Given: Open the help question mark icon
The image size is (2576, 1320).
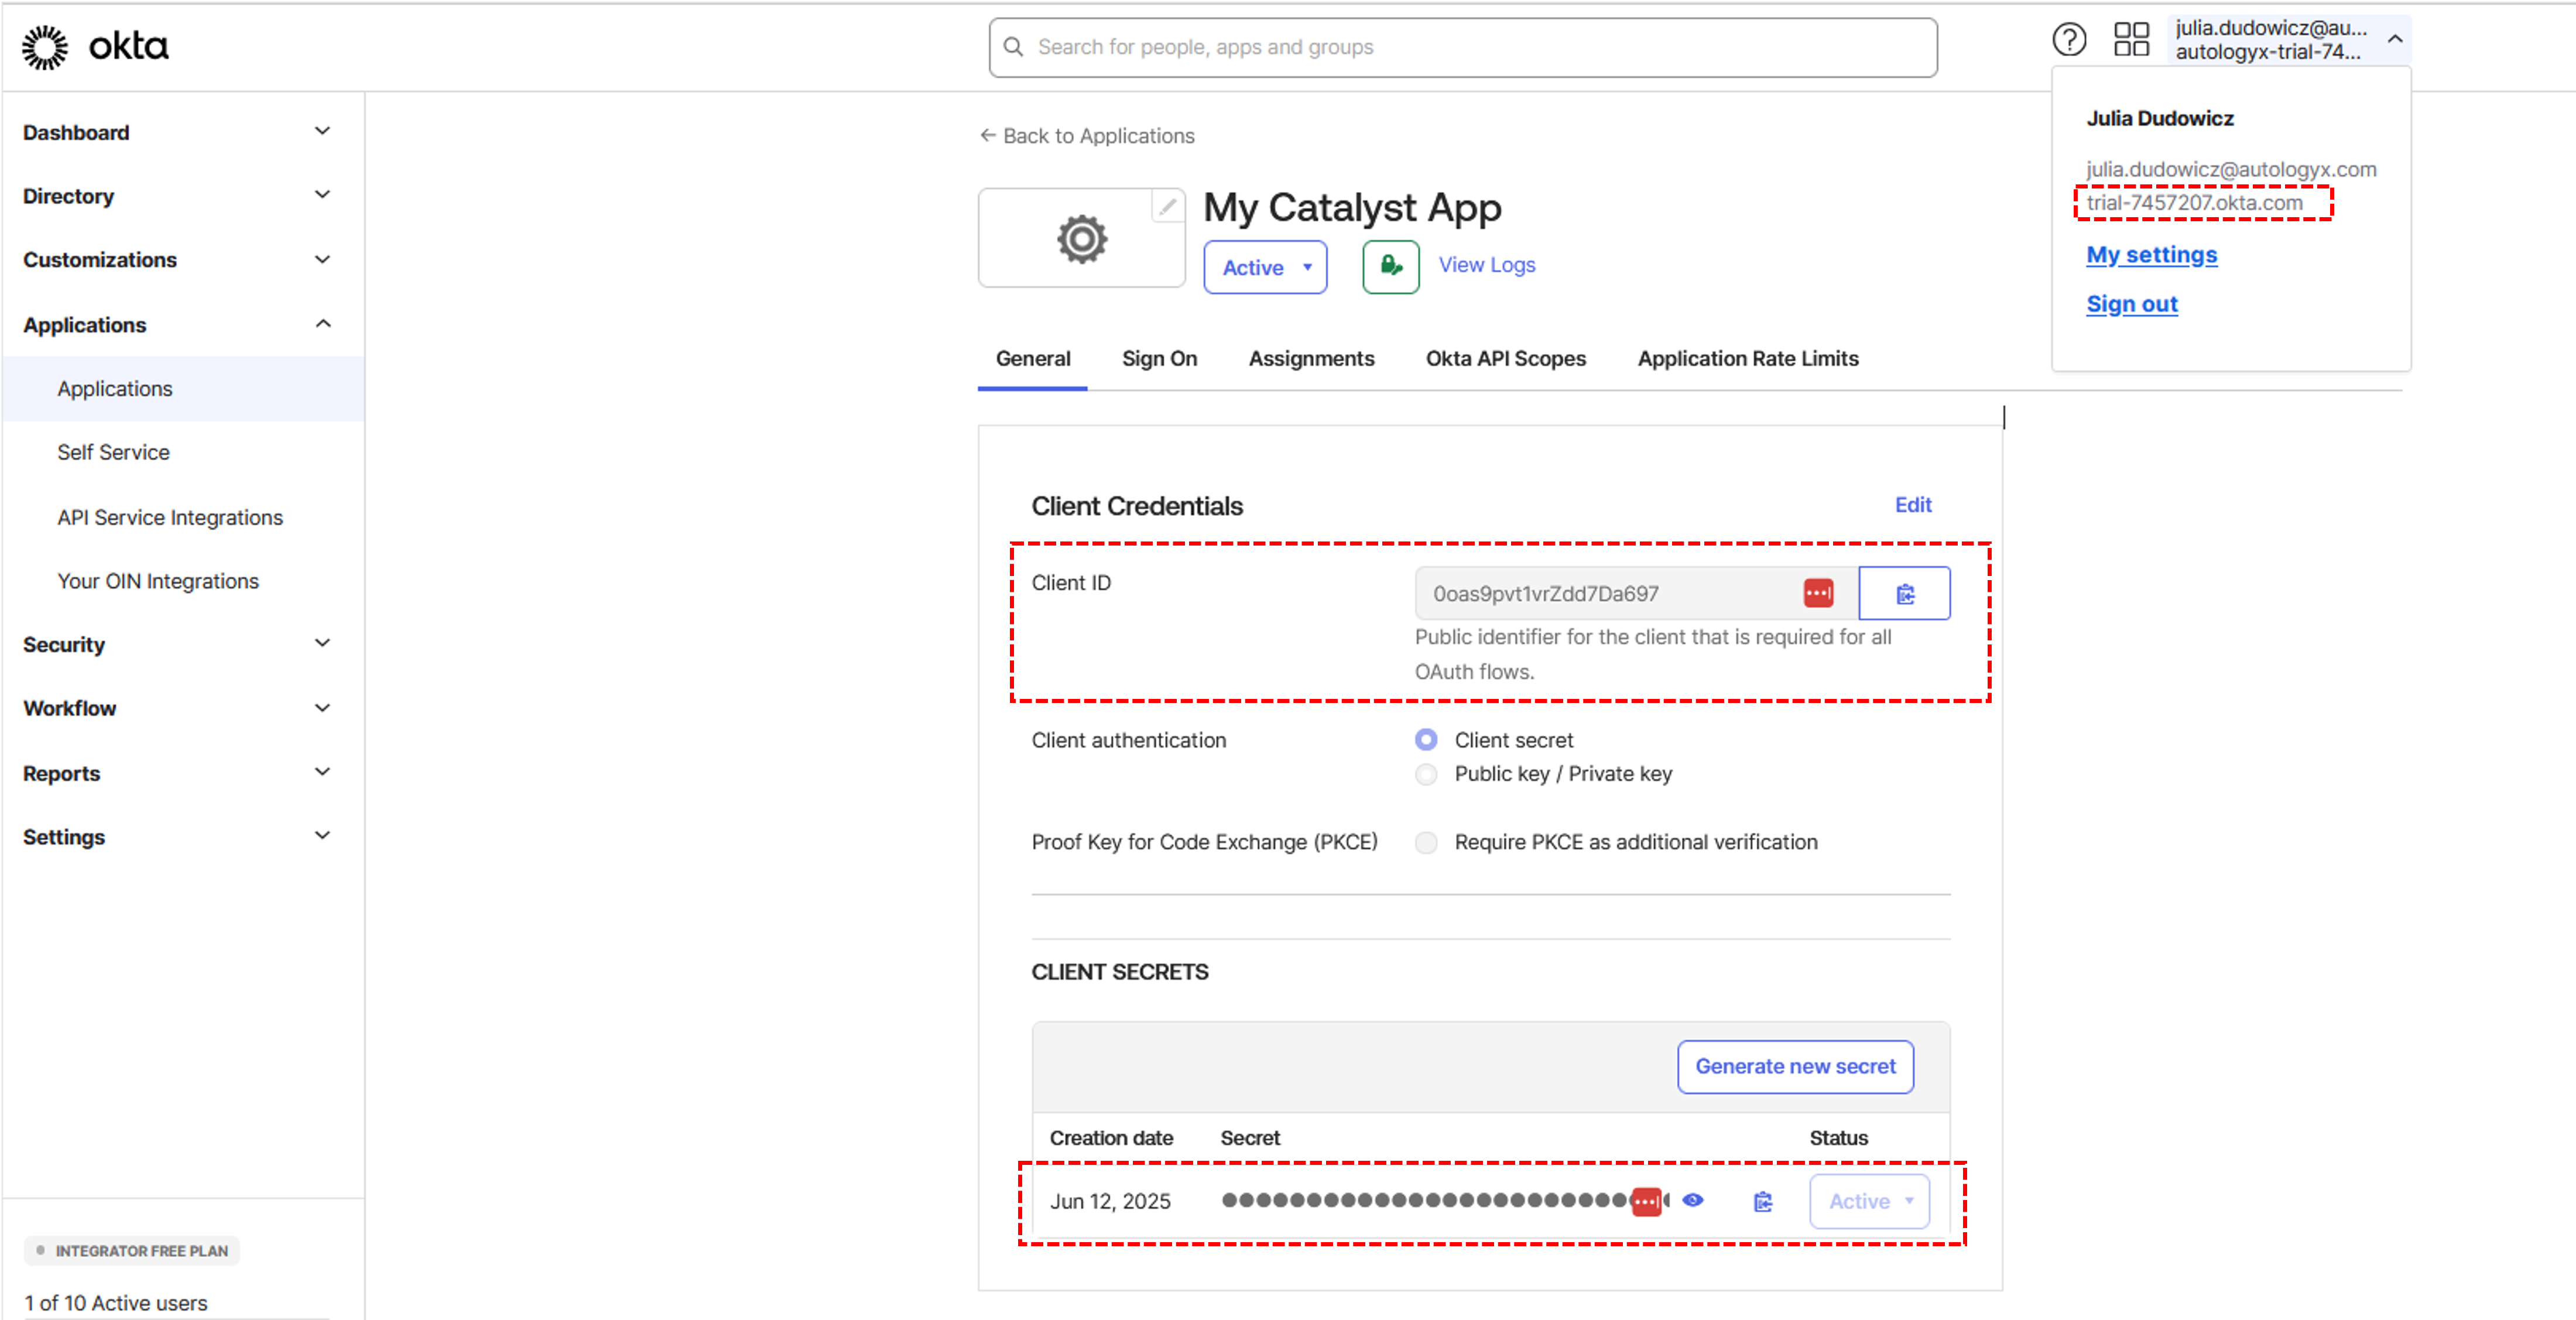Looking at the screenshot, I should (2069, 41).
